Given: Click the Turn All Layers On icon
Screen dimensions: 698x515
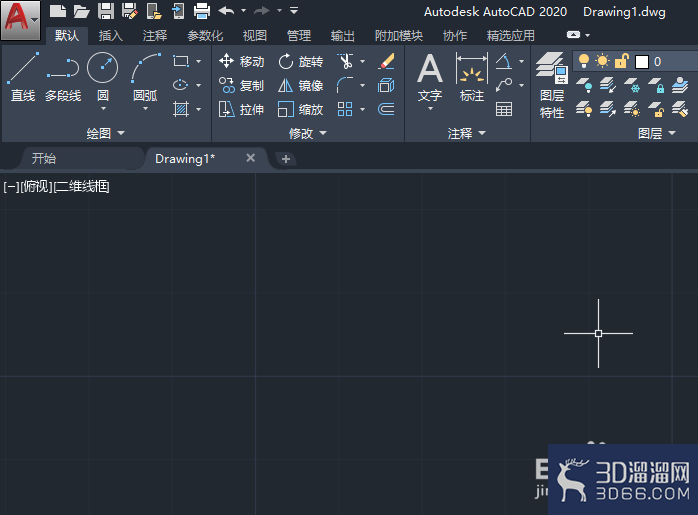Looking at the screenshot, I should [584, 109].
